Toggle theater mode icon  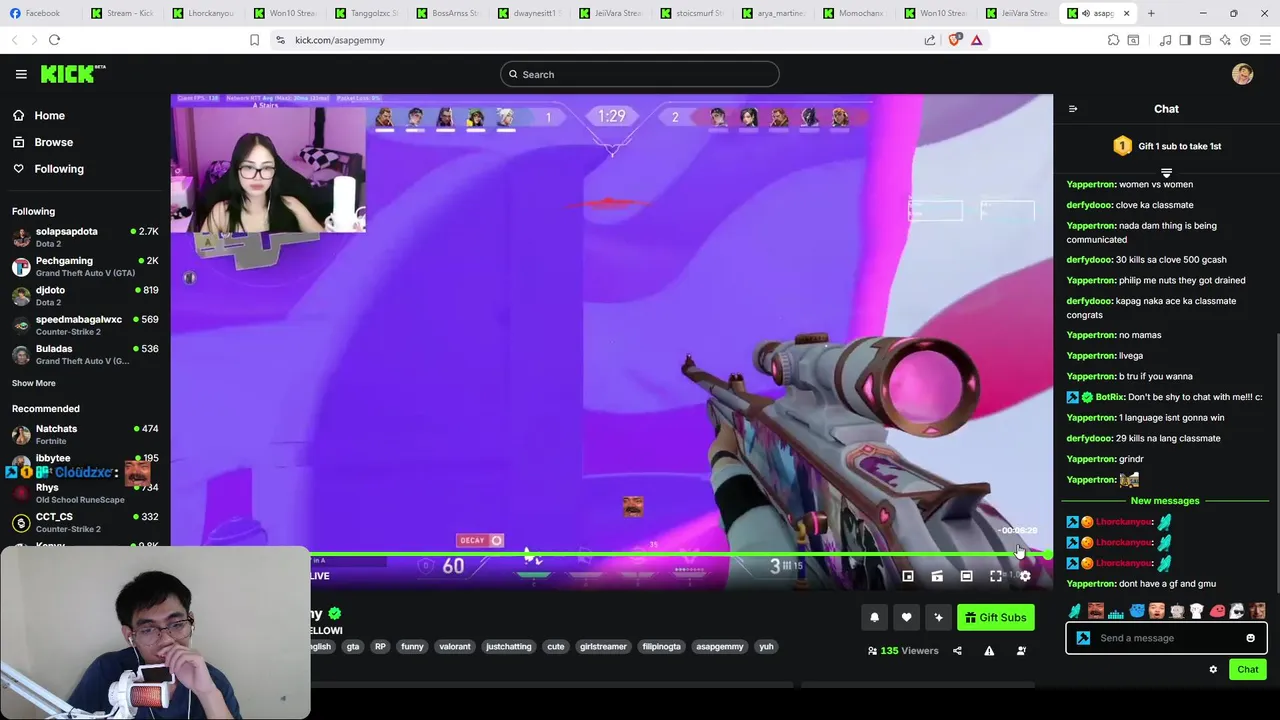[966, 576]
